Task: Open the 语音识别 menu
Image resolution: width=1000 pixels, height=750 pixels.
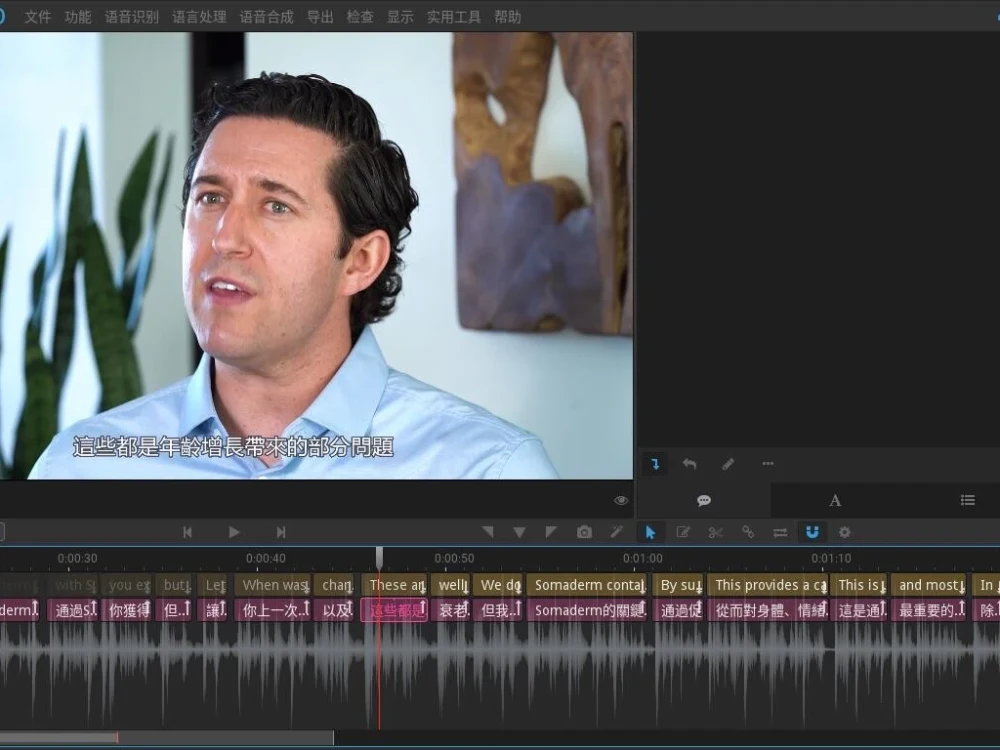Action: click(131, 17)
